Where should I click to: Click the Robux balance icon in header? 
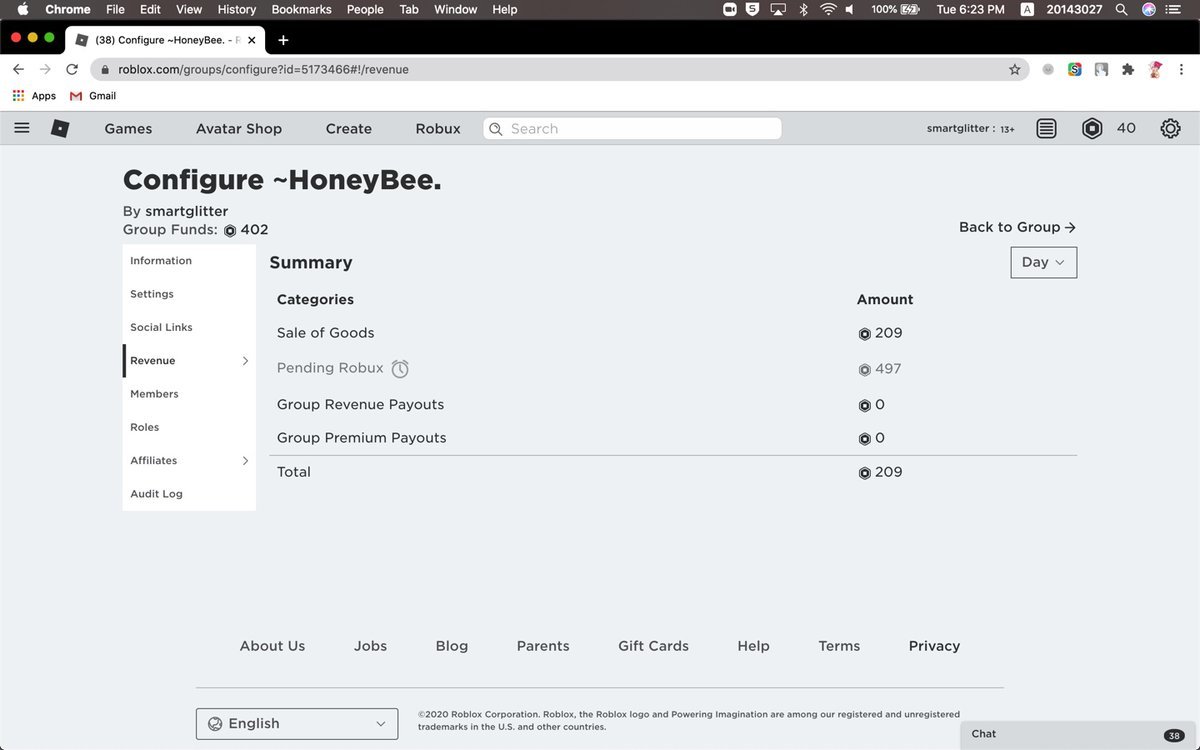click(1092, 128)
